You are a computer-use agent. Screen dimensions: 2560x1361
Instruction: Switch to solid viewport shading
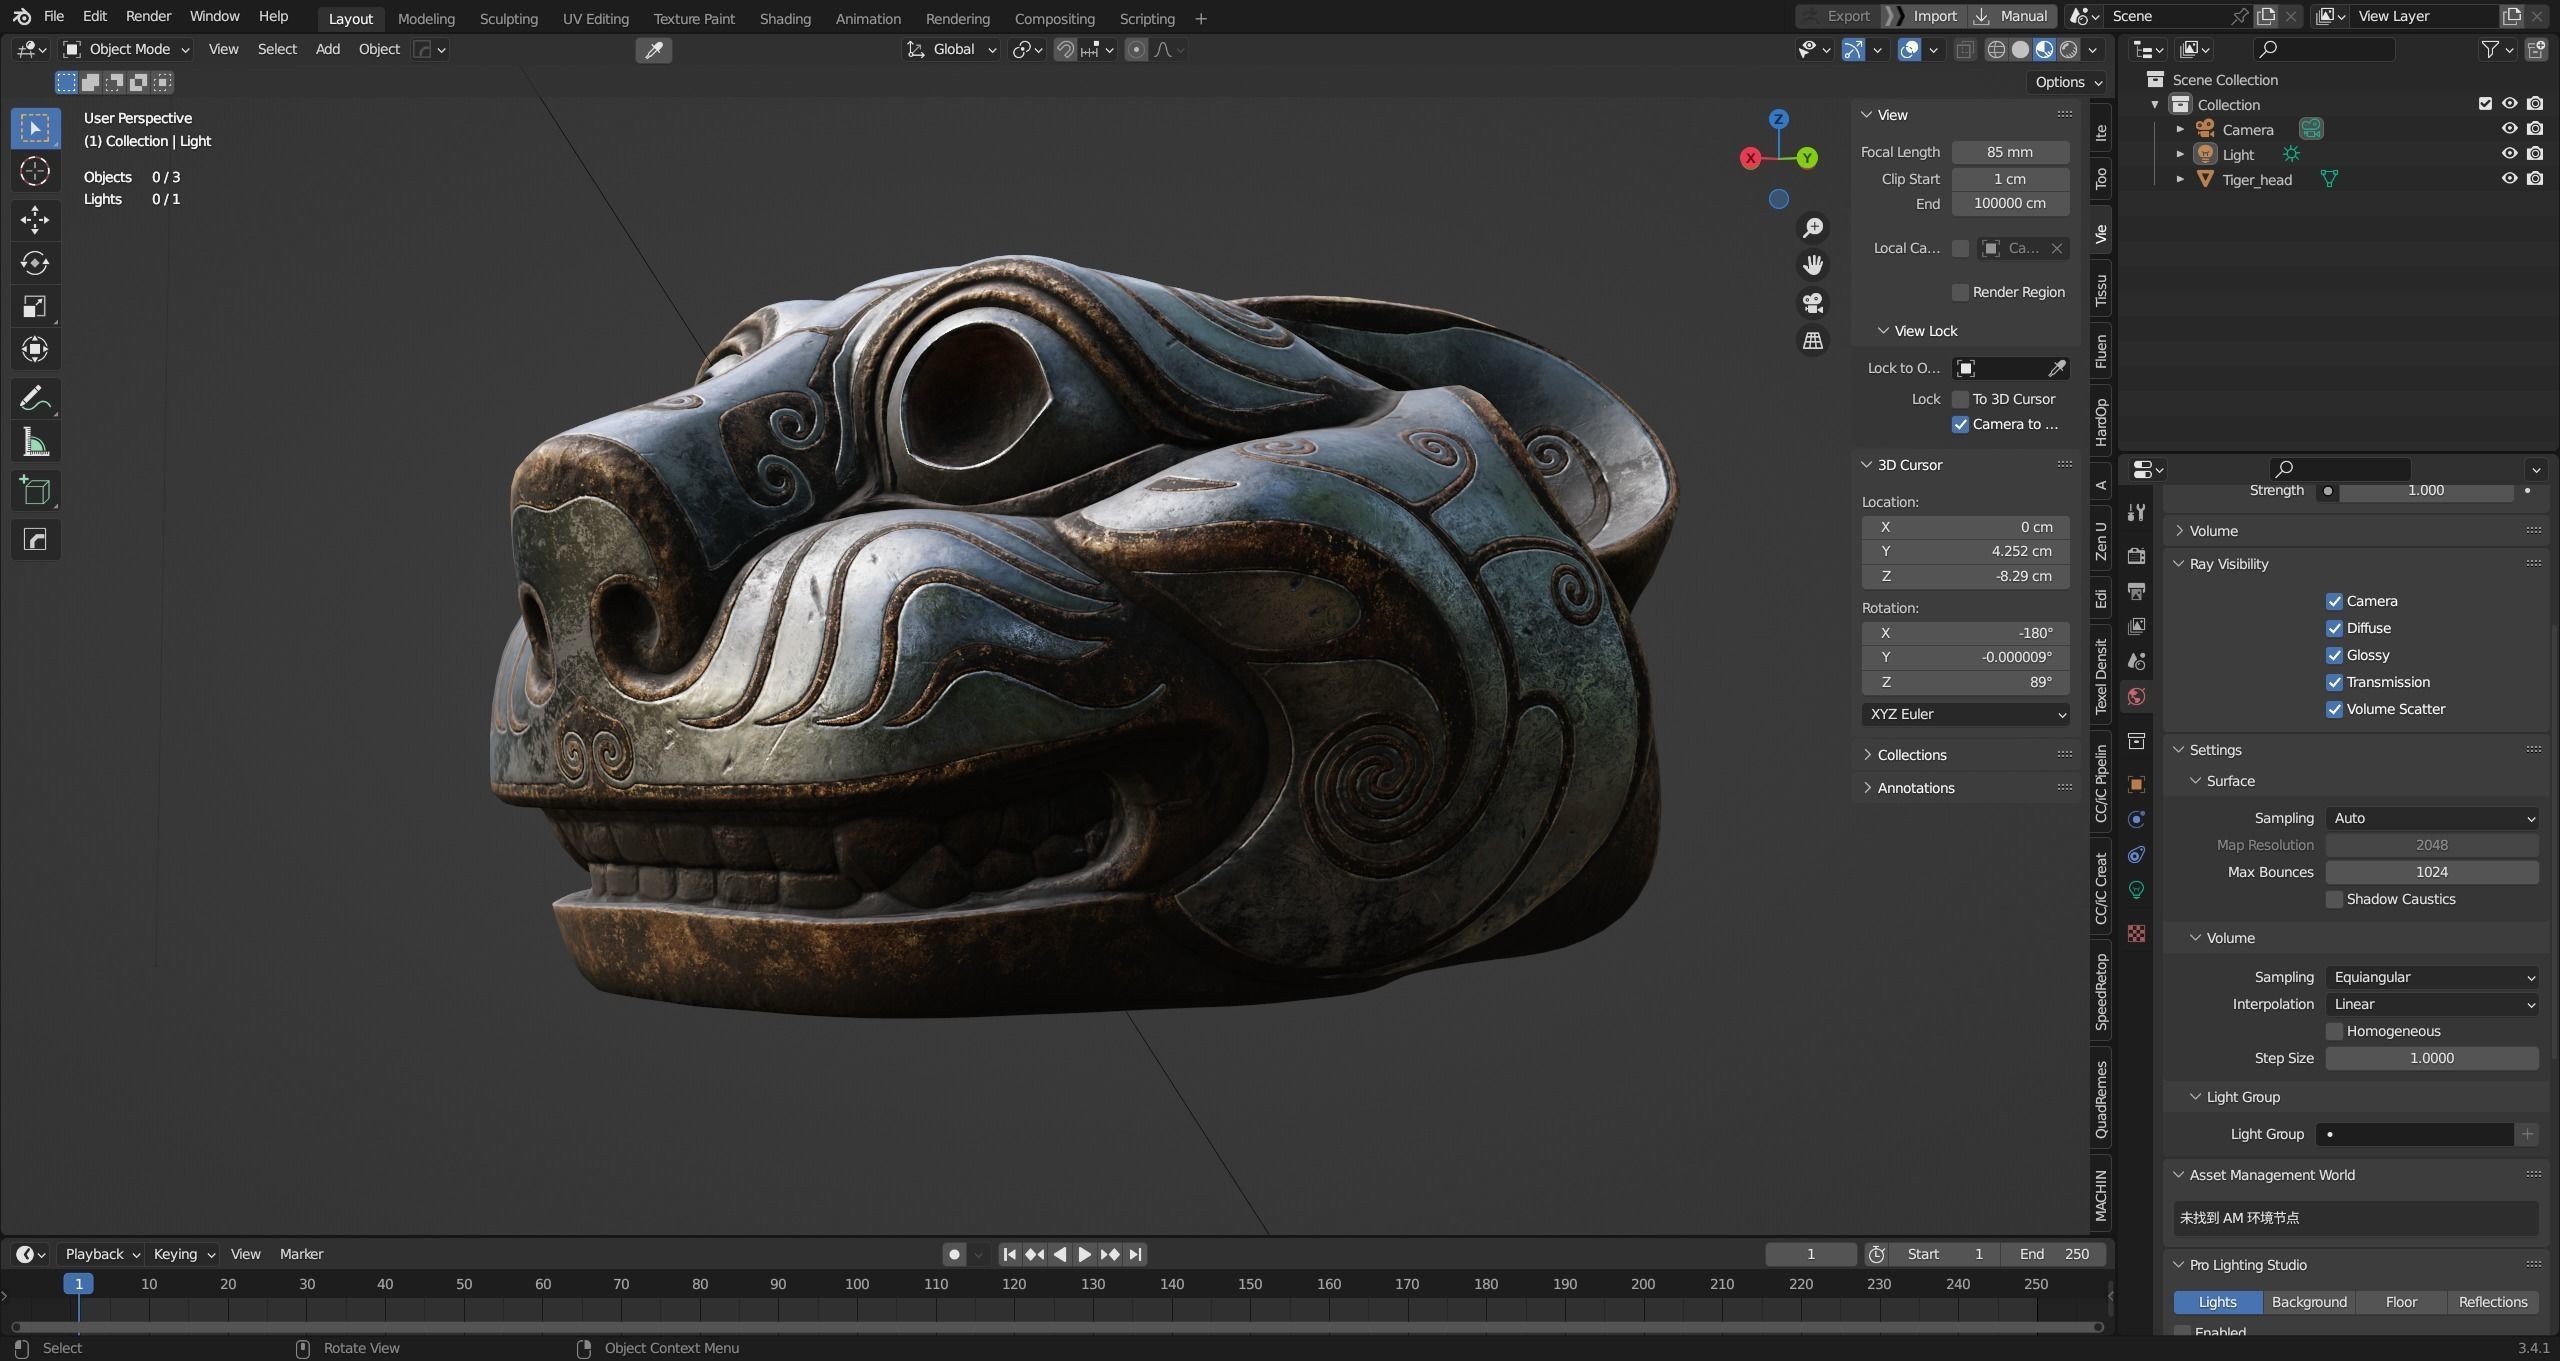(x=2020, y=50)
